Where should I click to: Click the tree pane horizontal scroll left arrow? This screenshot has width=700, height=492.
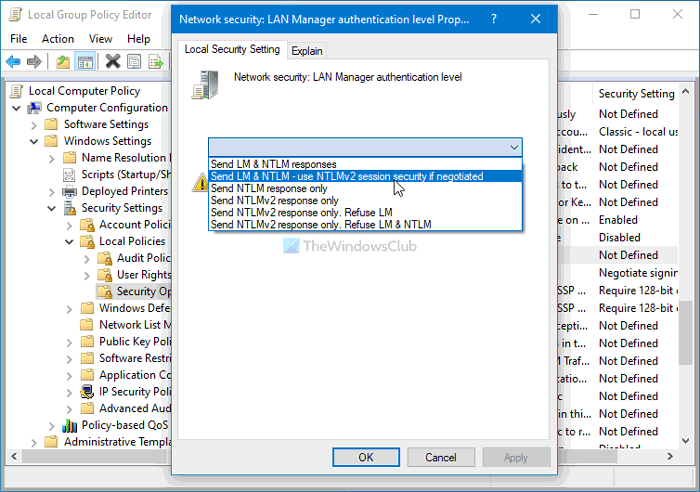[14, 456]
